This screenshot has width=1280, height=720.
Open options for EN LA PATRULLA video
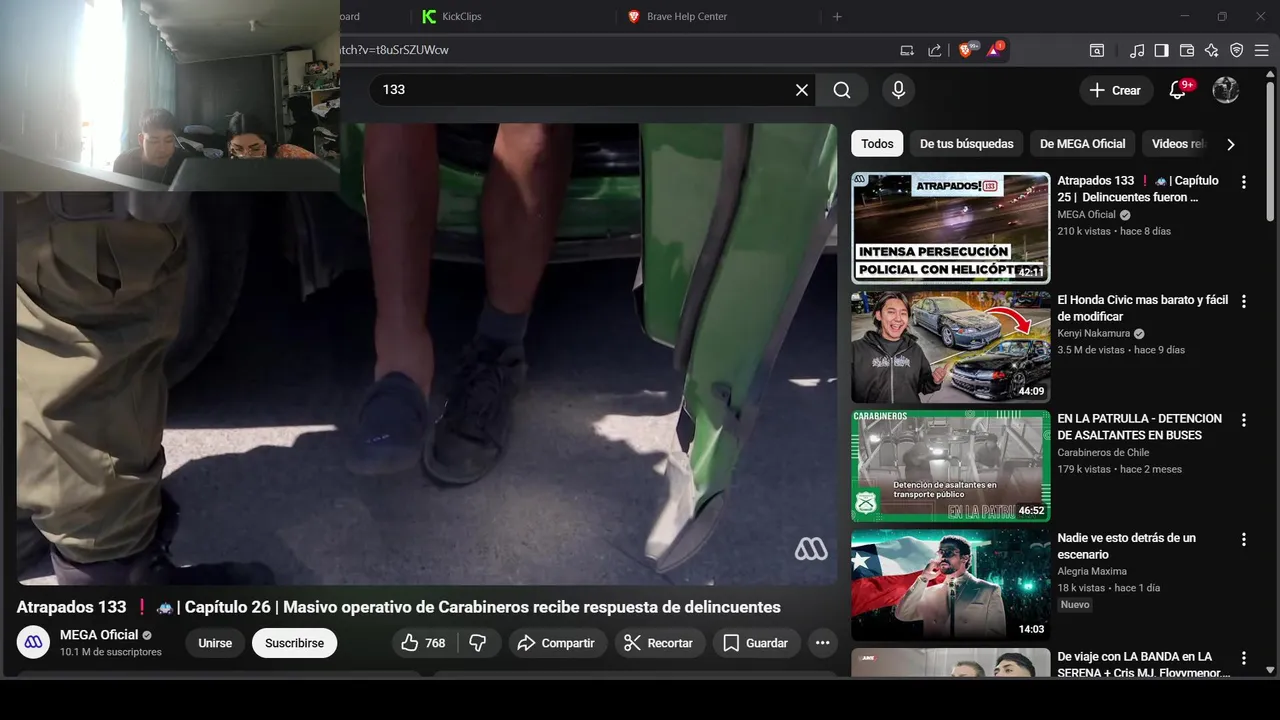(1244, 420)
